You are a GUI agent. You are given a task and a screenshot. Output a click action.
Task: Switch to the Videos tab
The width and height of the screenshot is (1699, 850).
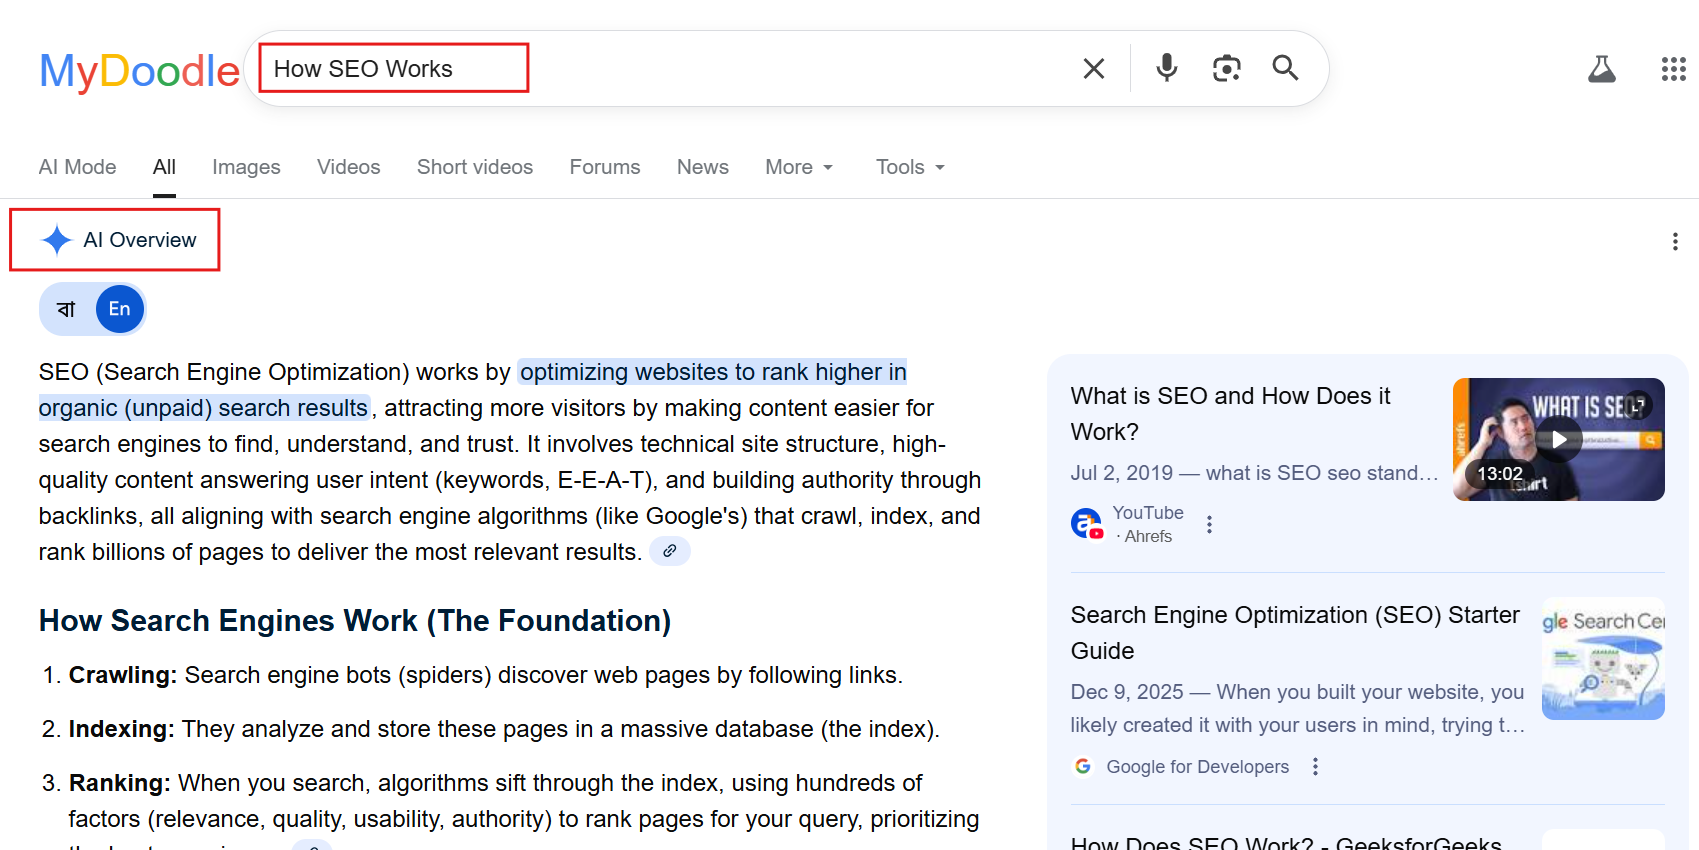[x=349, y=167]
